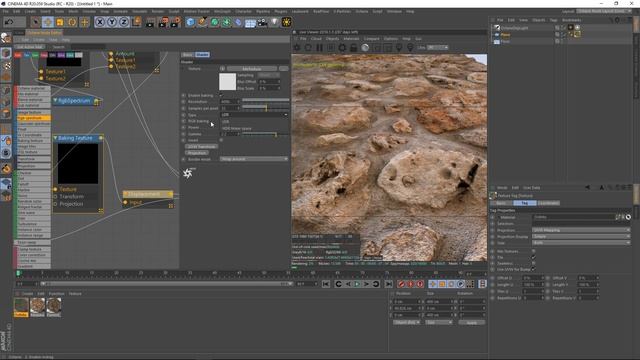Screen dimensions: 640x360
Task: Toggle Use UVW for Bump checkbox
Action: coord(533,269)
